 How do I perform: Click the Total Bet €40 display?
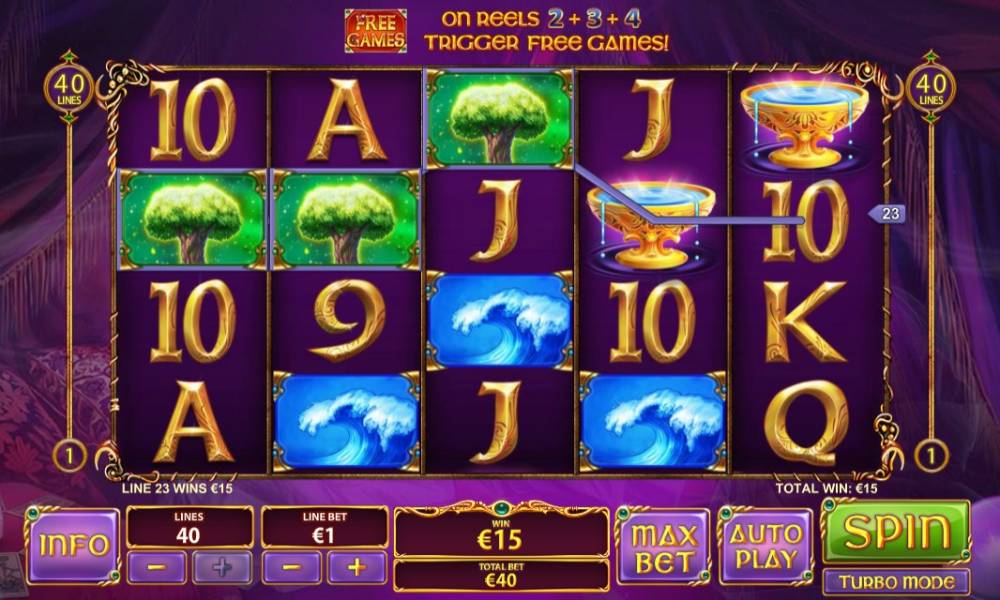point(501,575)
